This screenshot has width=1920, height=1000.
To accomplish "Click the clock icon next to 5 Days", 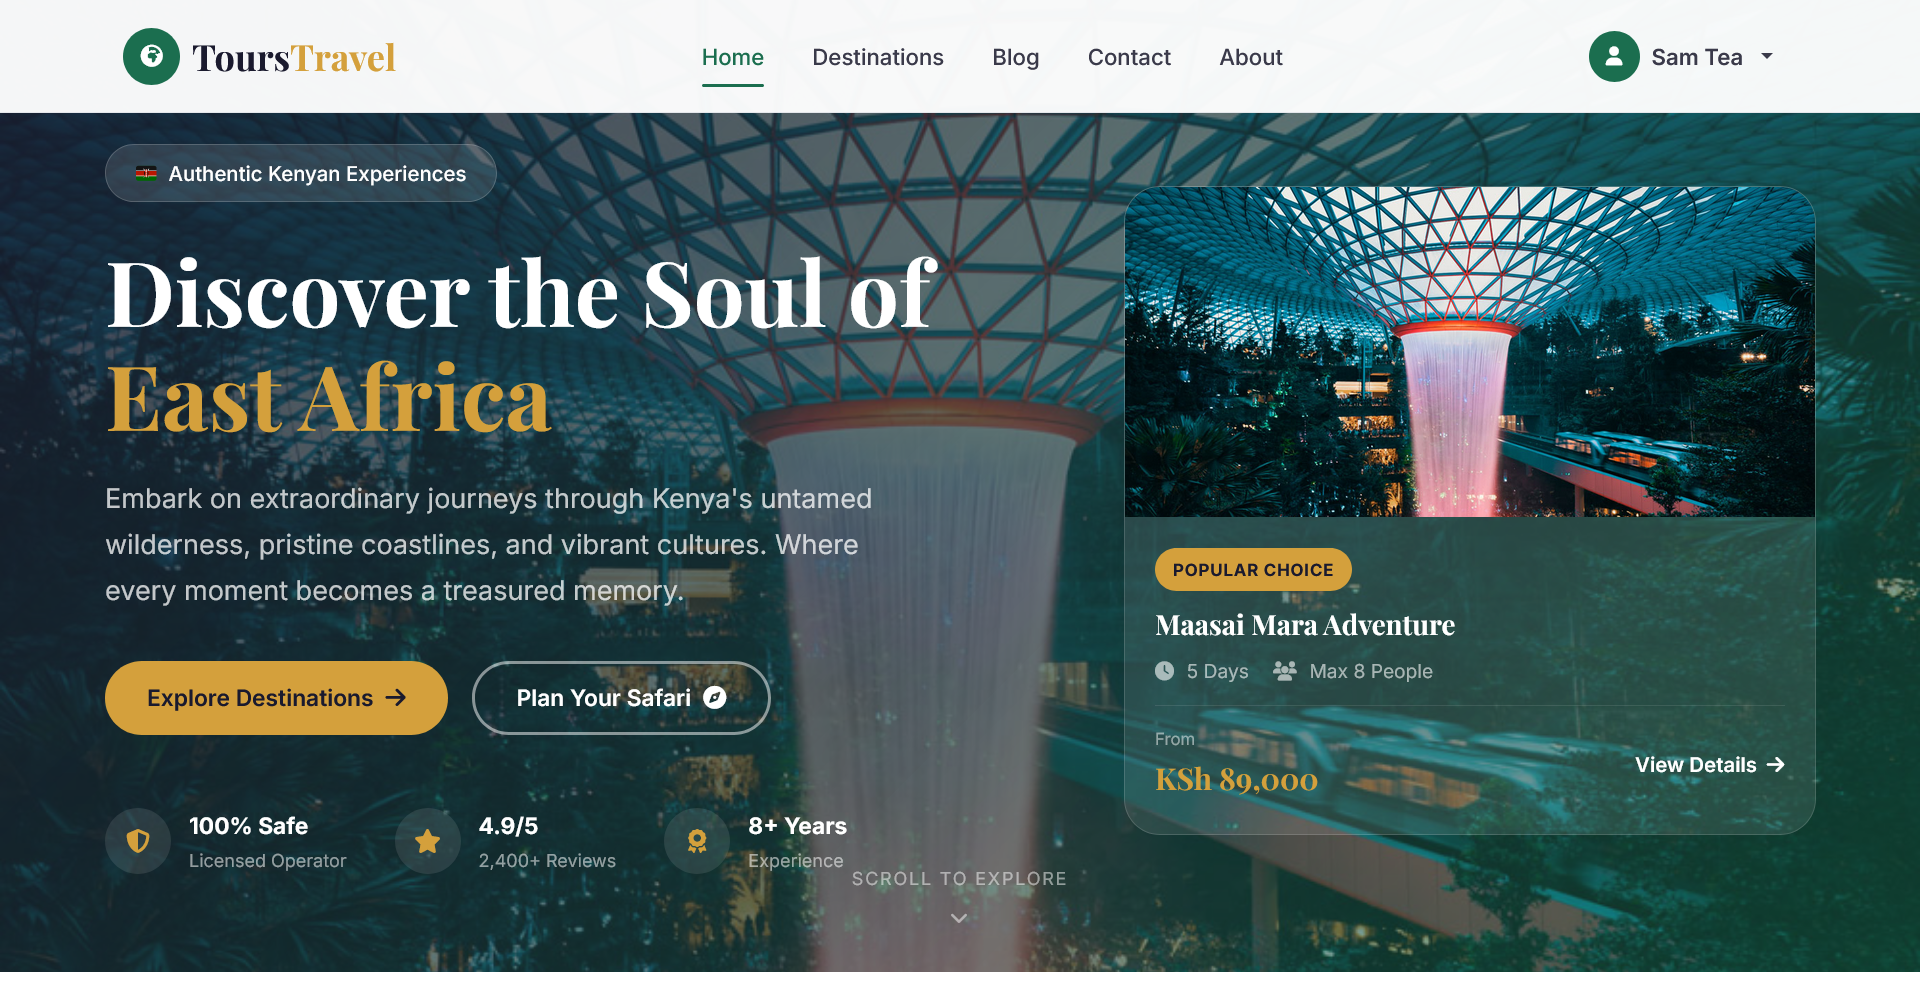I will [x=1165, y=671].
